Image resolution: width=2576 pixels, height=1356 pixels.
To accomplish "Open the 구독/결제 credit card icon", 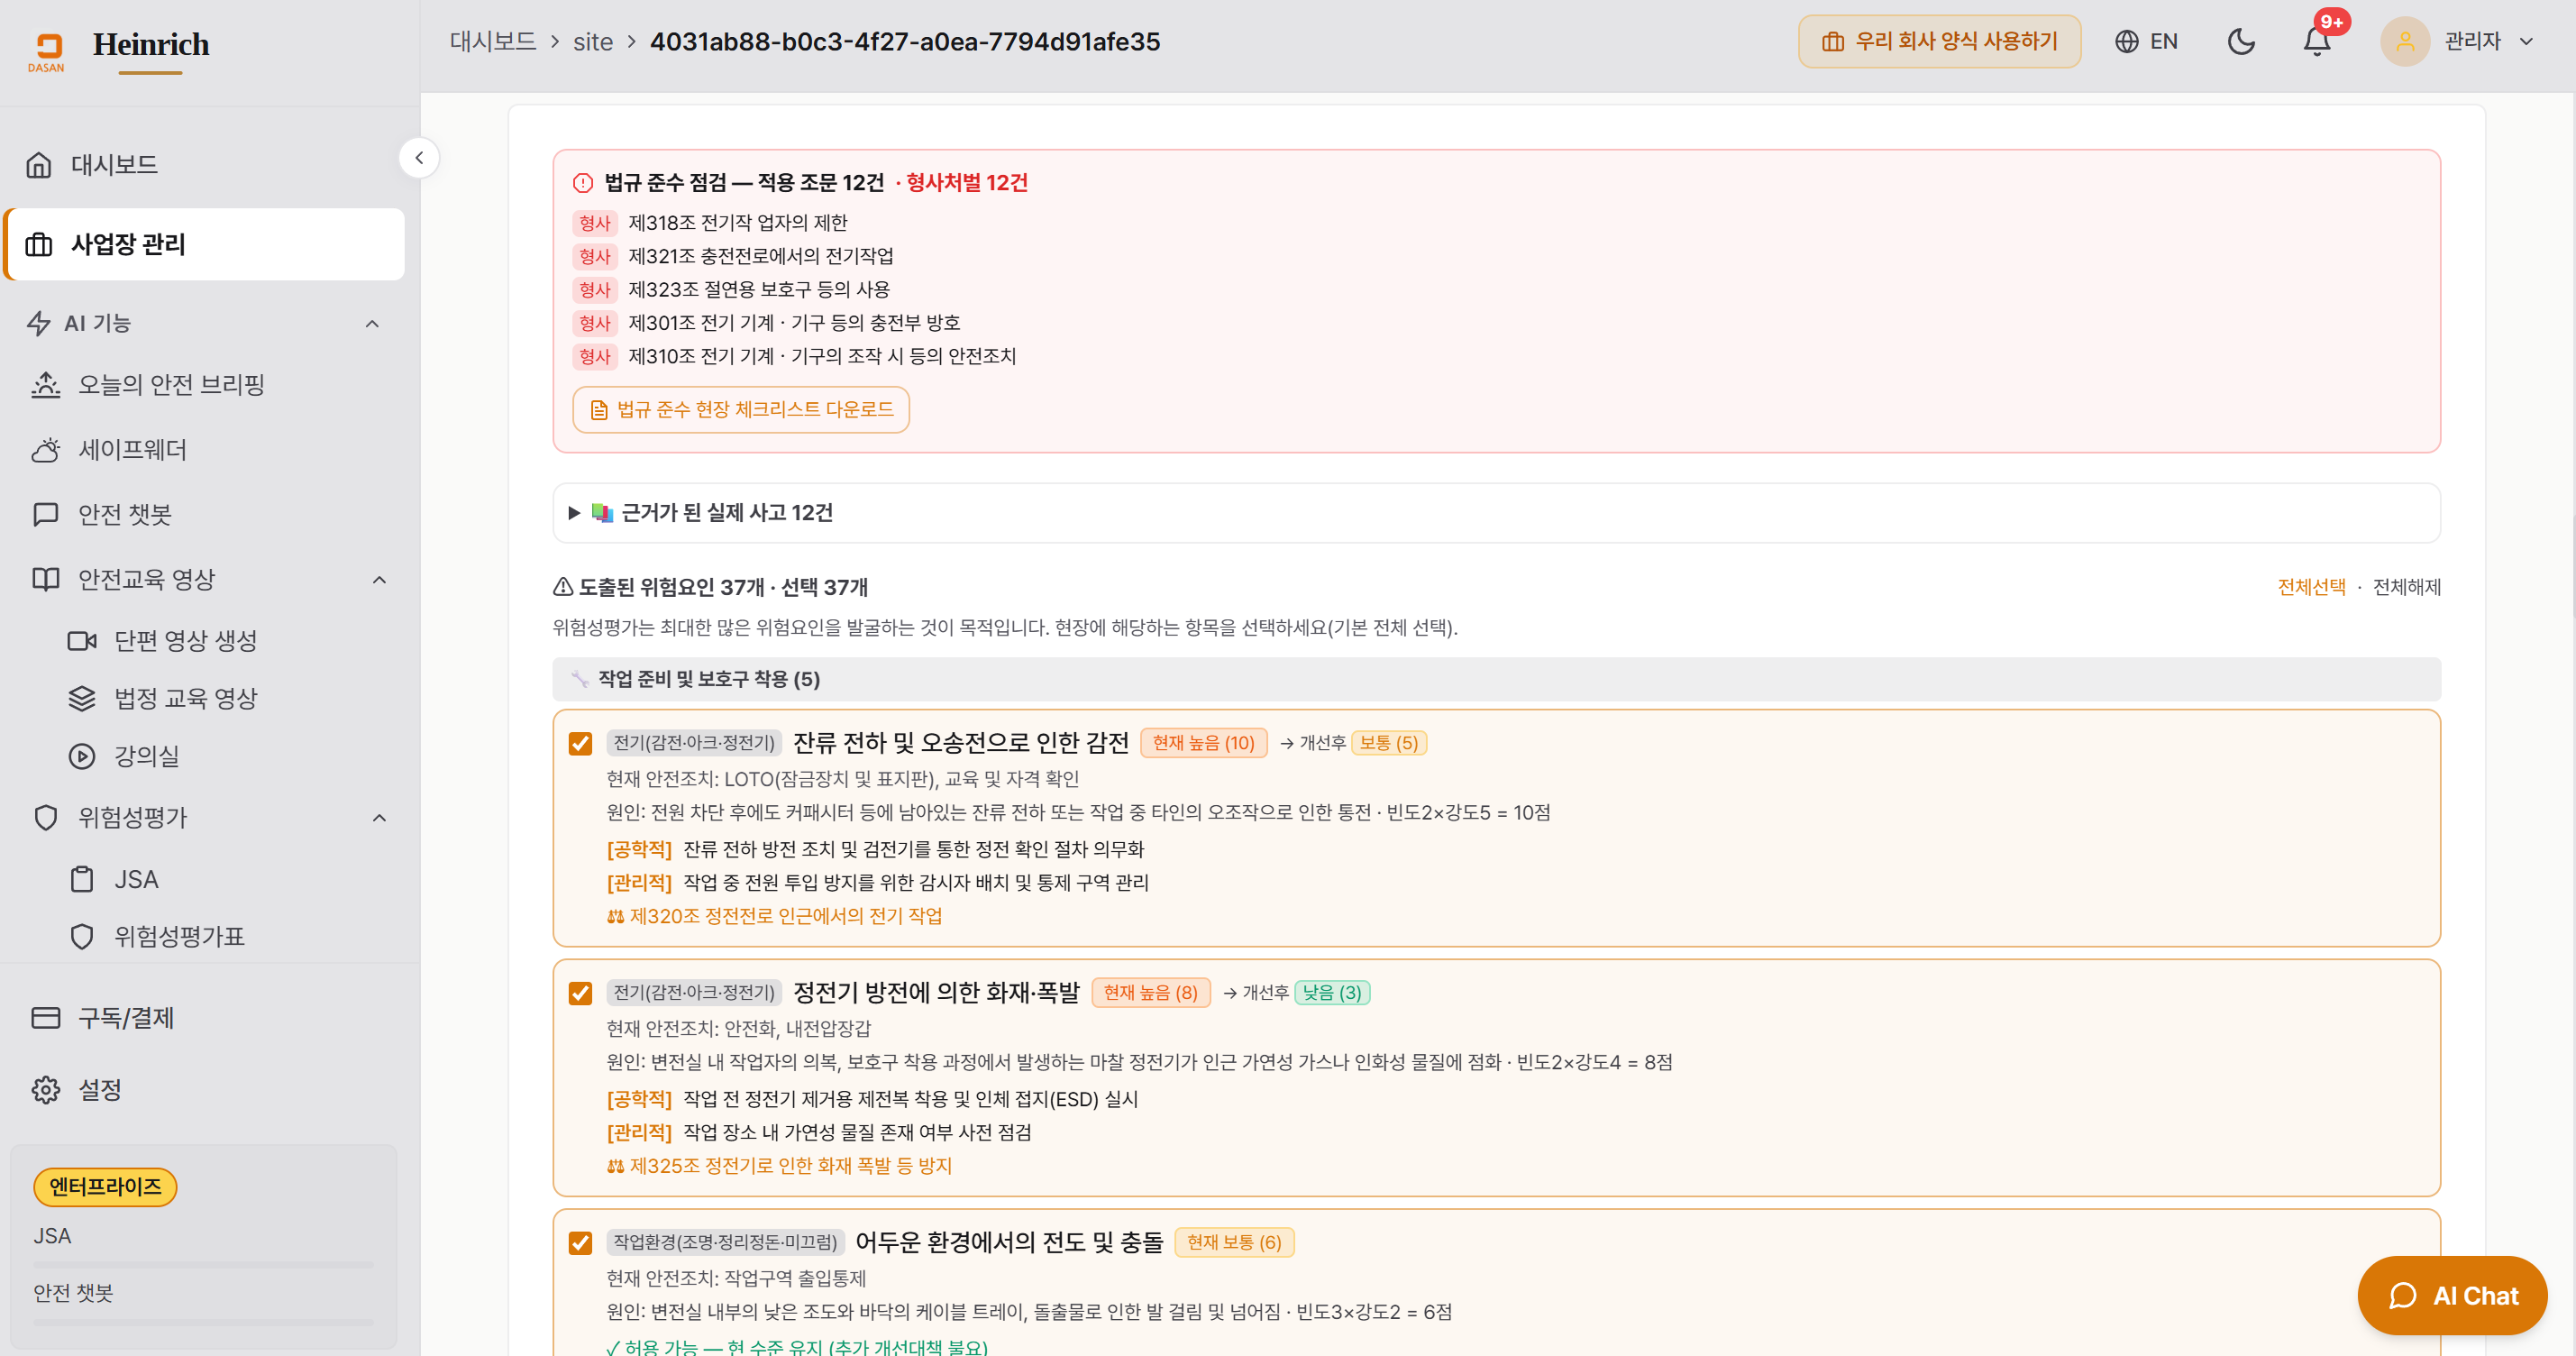I will [46, 1017].
